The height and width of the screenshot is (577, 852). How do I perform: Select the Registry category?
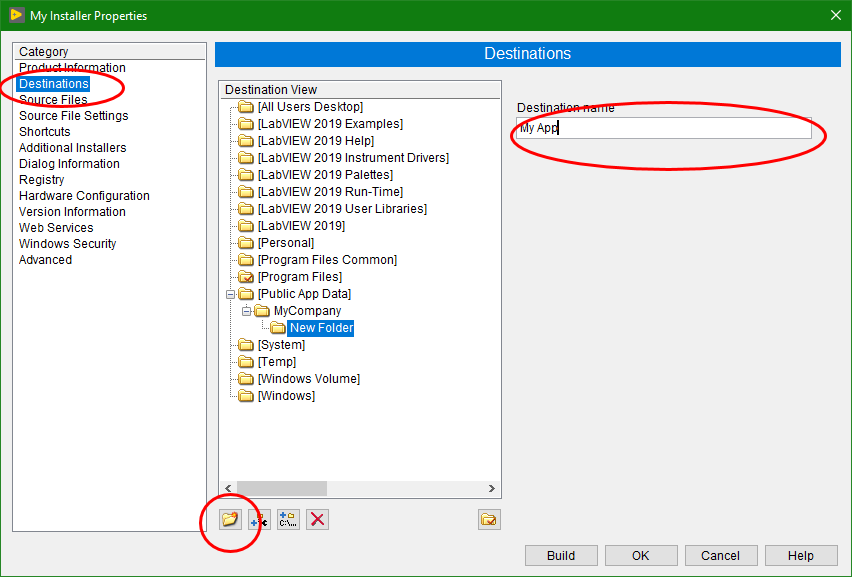point(41,180)
